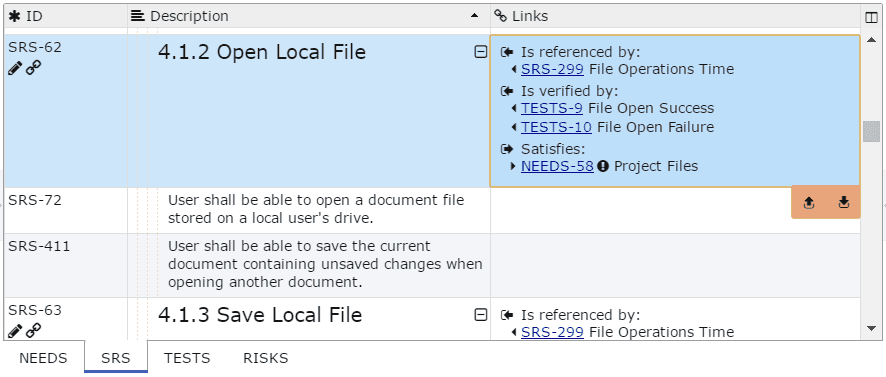
Task: Open the column chooser icon
Action: (x=871, y=17)
